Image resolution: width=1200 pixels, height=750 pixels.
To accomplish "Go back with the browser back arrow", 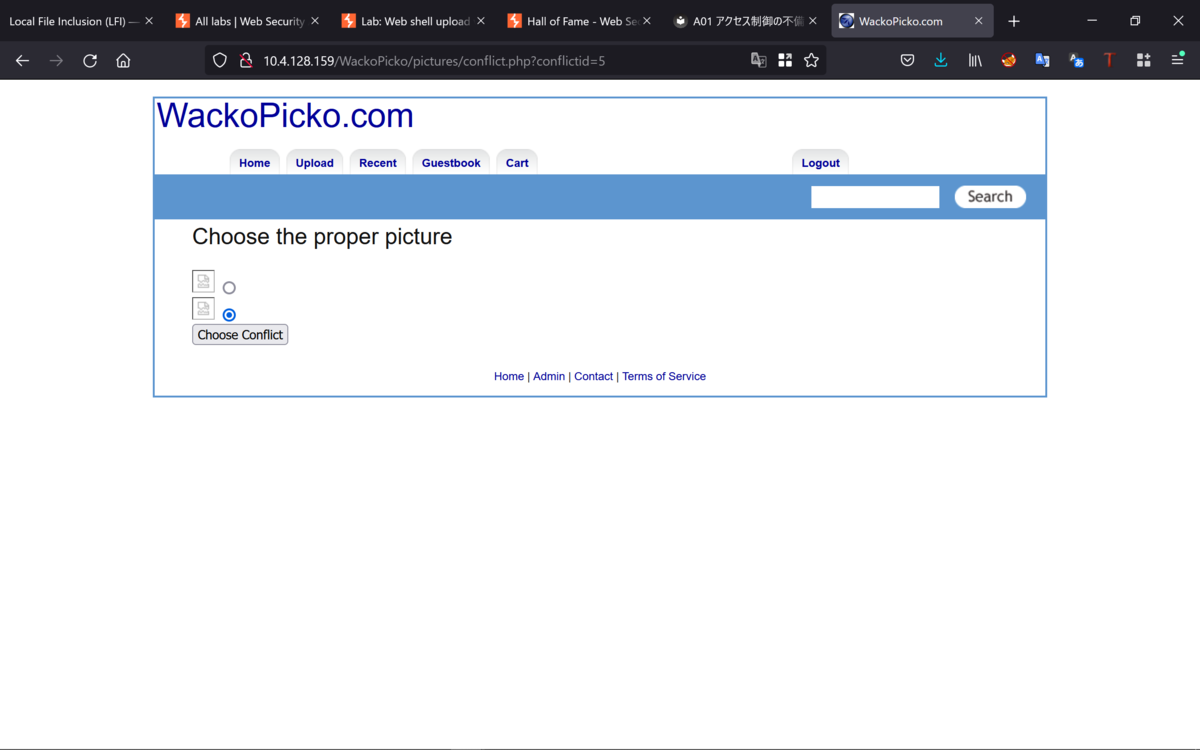I will pyautogui.click(x=22, y=61).
